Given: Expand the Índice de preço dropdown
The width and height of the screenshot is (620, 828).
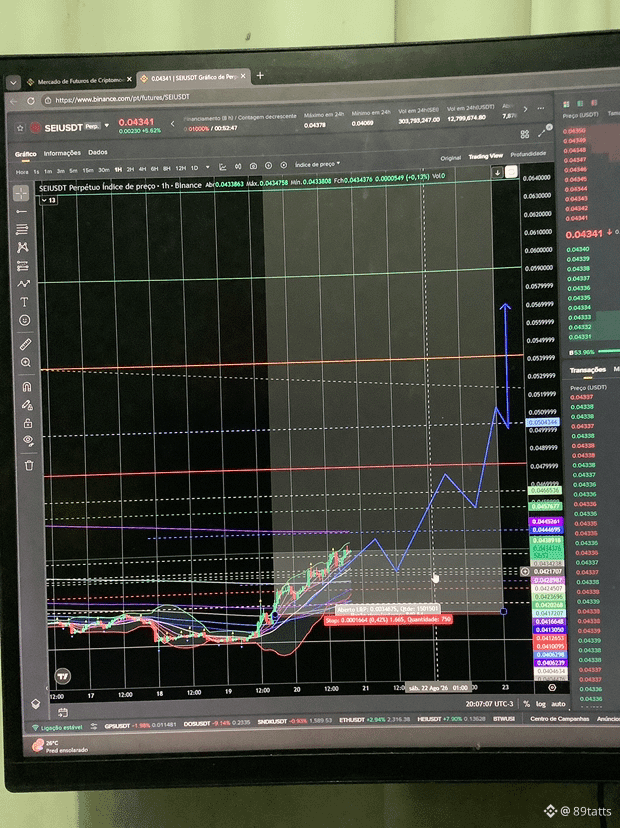Looking at the screenshot, I should coord(317,164).
